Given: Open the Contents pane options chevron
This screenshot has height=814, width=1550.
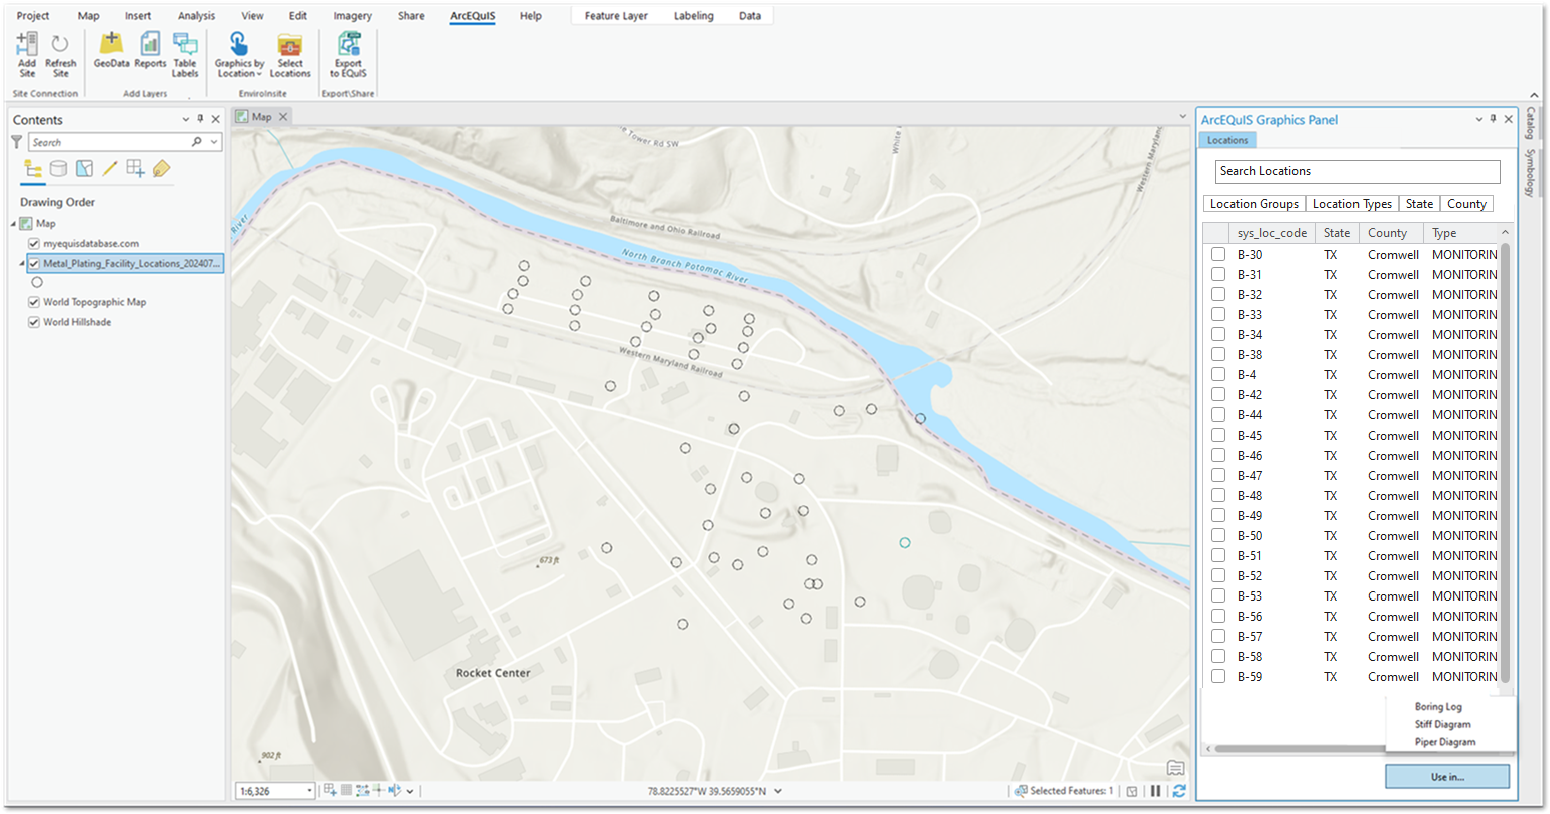Looking at the screenshot, I should pyautogui.click(x=185, y=119).
